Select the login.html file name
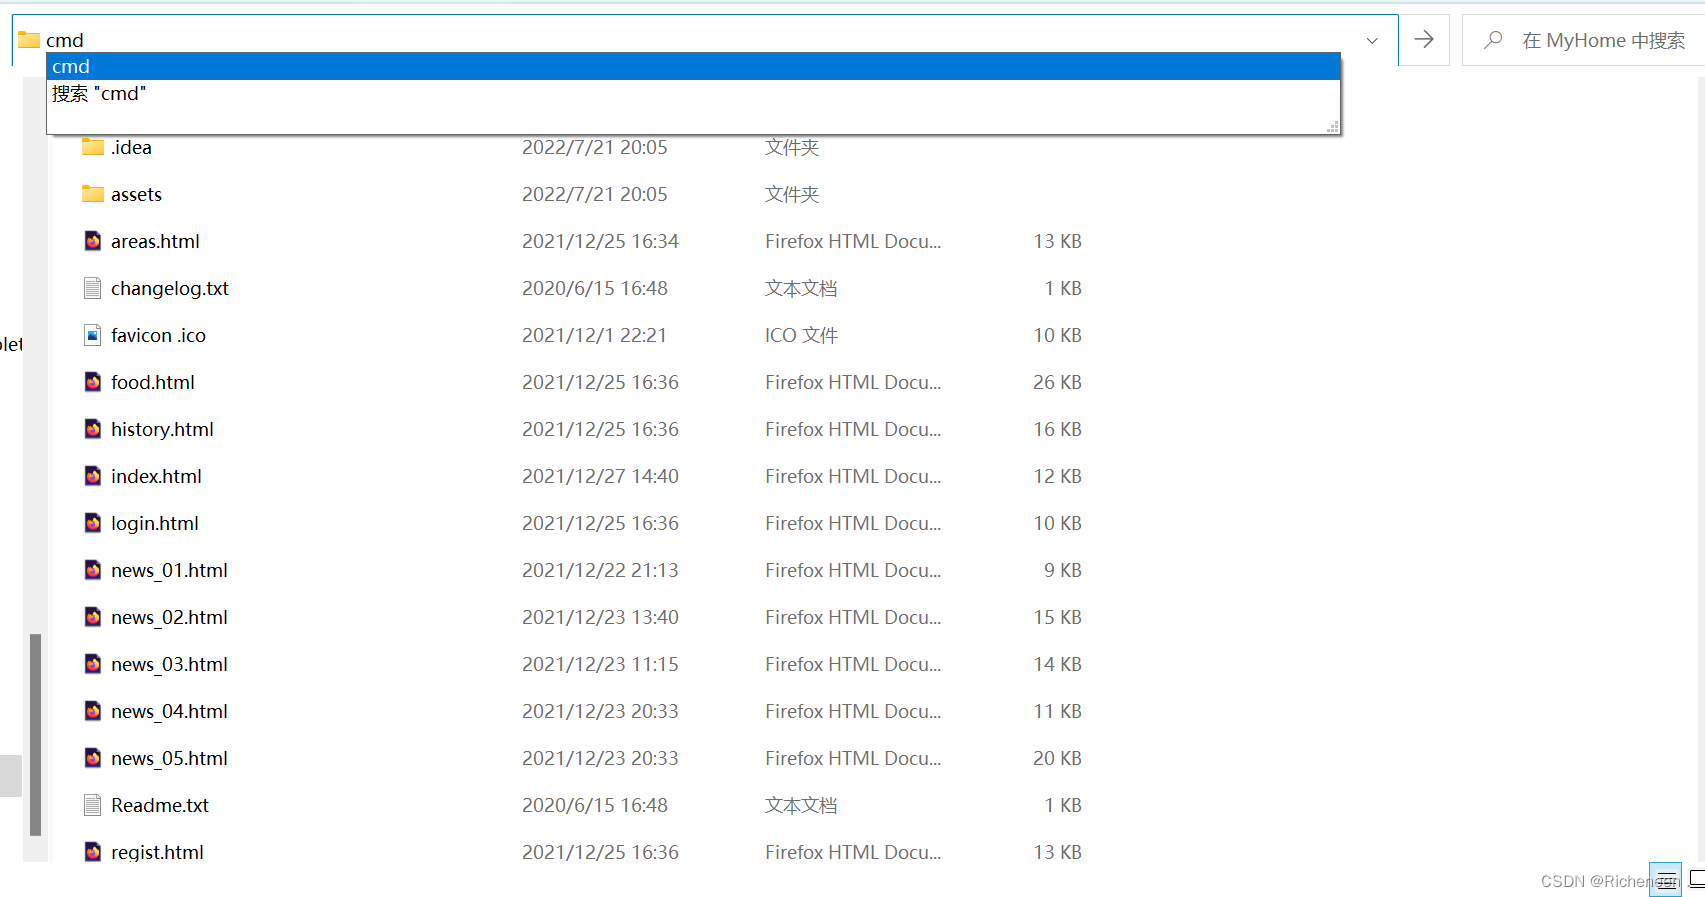The height and width of the screenshot is (897, 1705). point(155,523)
